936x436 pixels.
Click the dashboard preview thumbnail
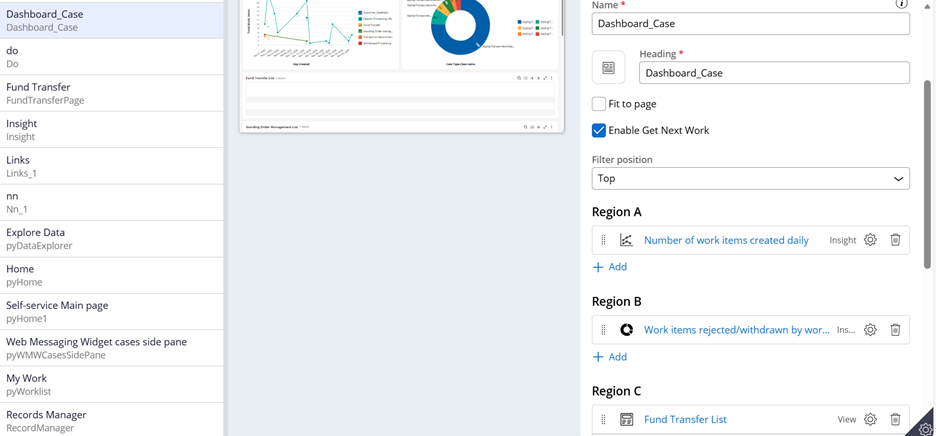tap(401, 65)
